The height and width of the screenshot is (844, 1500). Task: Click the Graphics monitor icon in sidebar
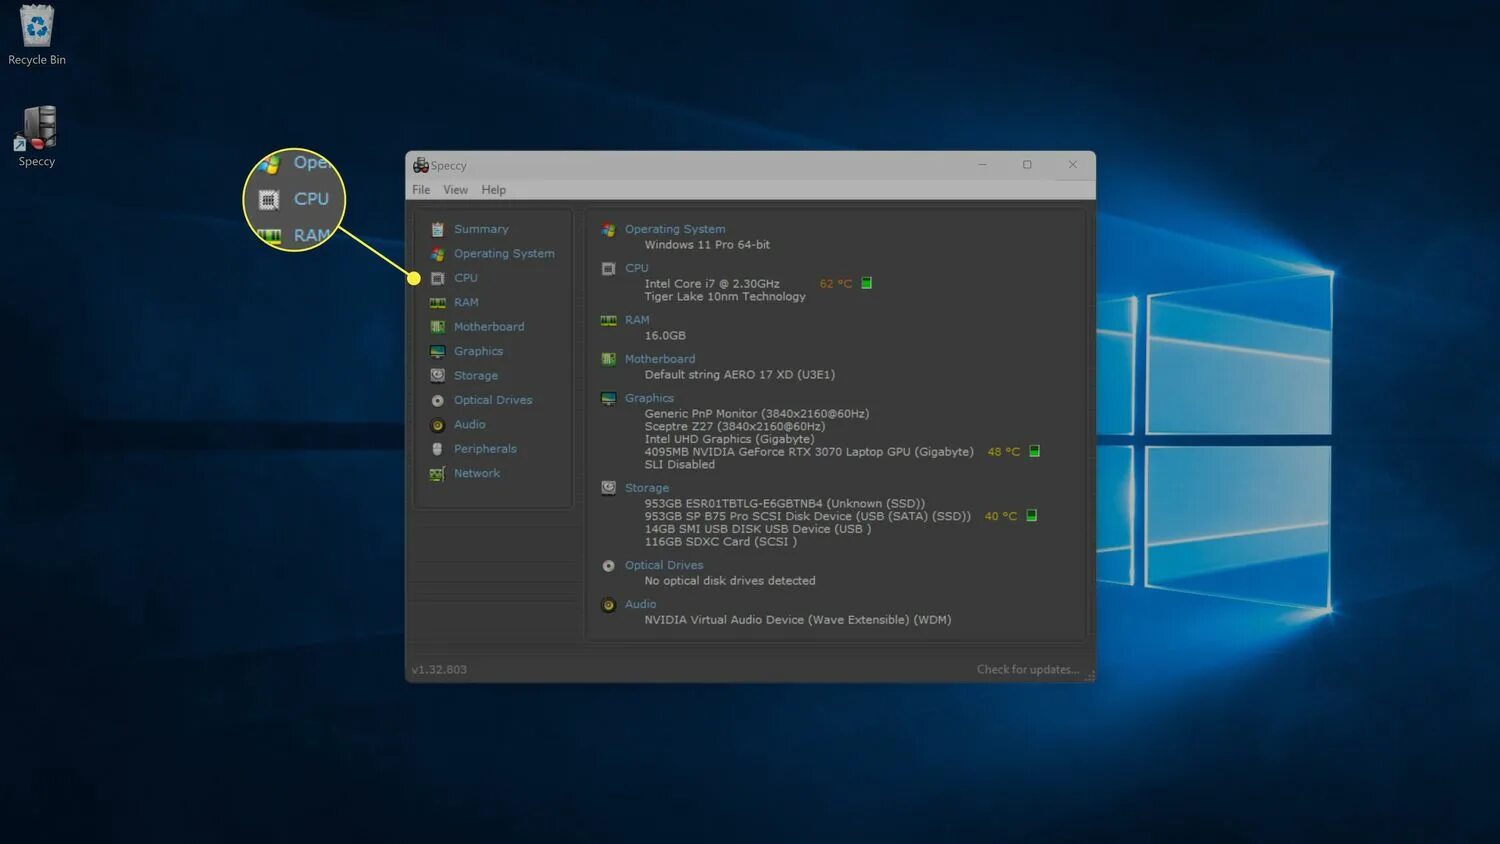pos(437,351)
